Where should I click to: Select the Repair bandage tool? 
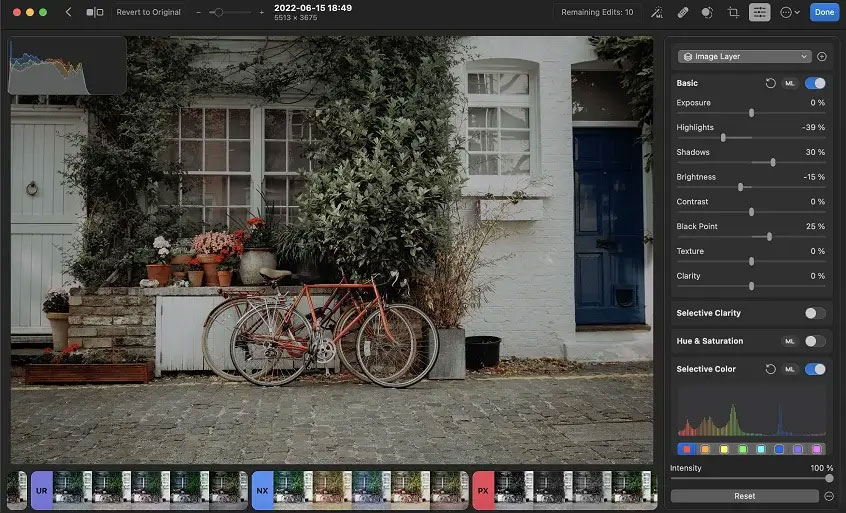pyautogui.click(x=682, y=12)
